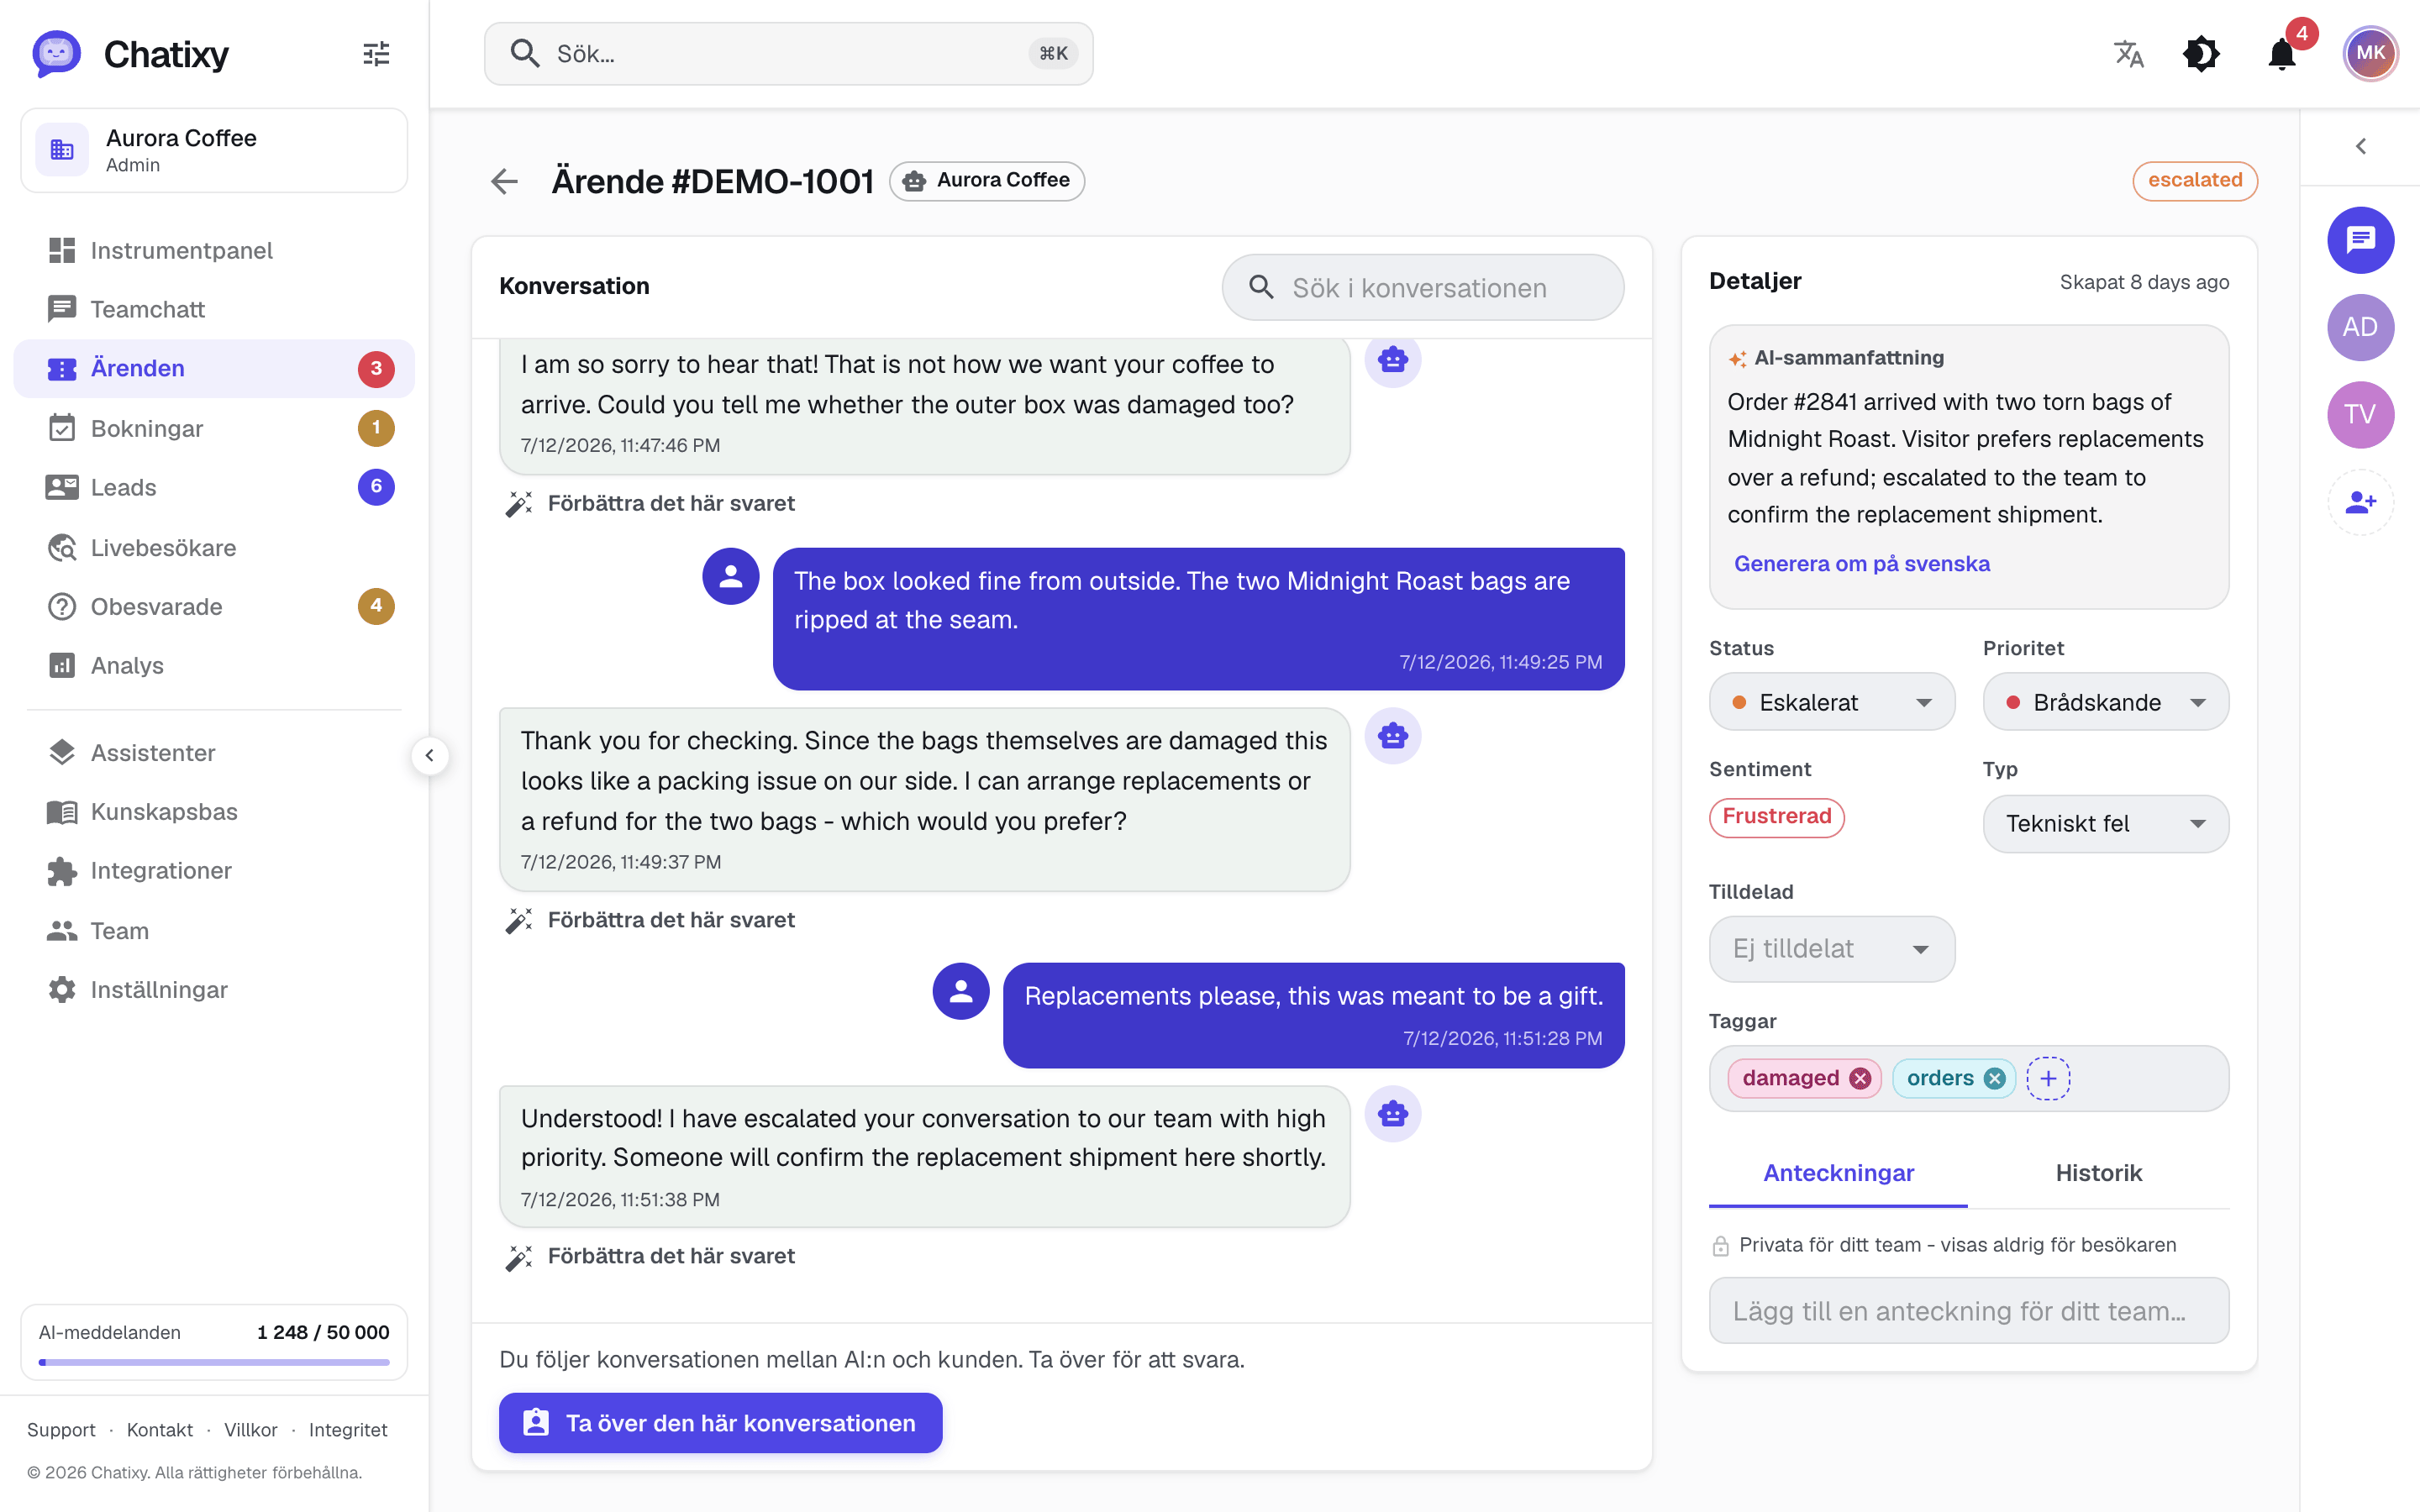Viewport: 2420px width, 1512px height.
Task: Click bot avatar beside the 11:51:38 PM reply
Action: tap(1392, 1113)
